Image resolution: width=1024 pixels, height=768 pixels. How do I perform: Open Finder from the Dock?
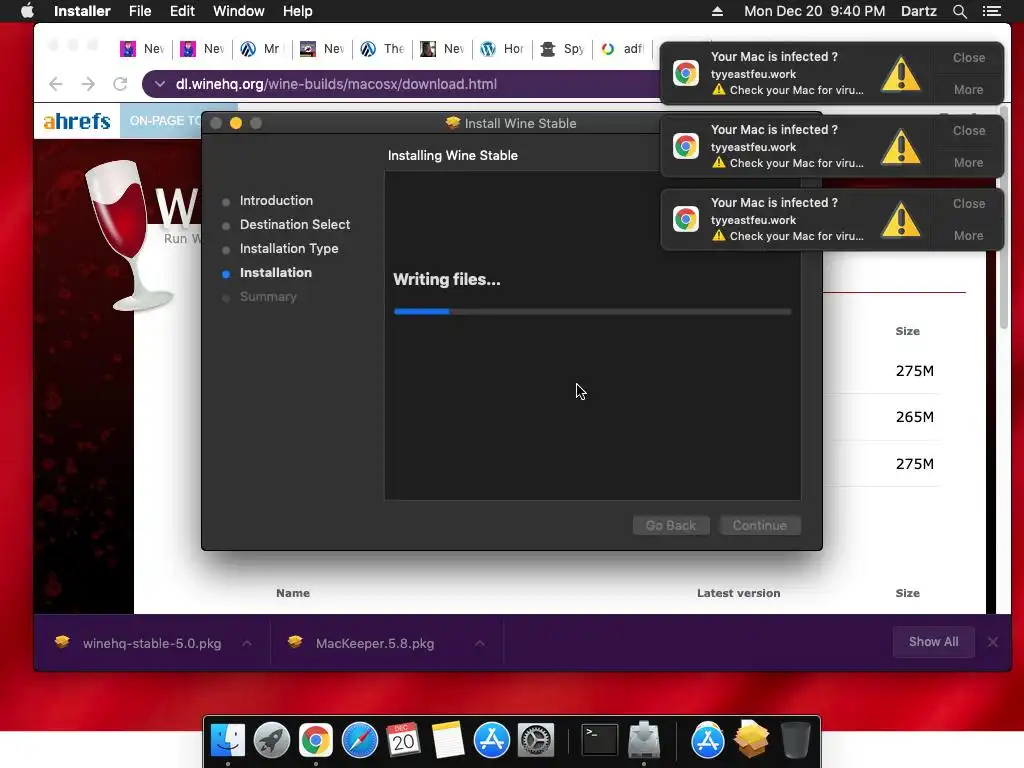228,740
